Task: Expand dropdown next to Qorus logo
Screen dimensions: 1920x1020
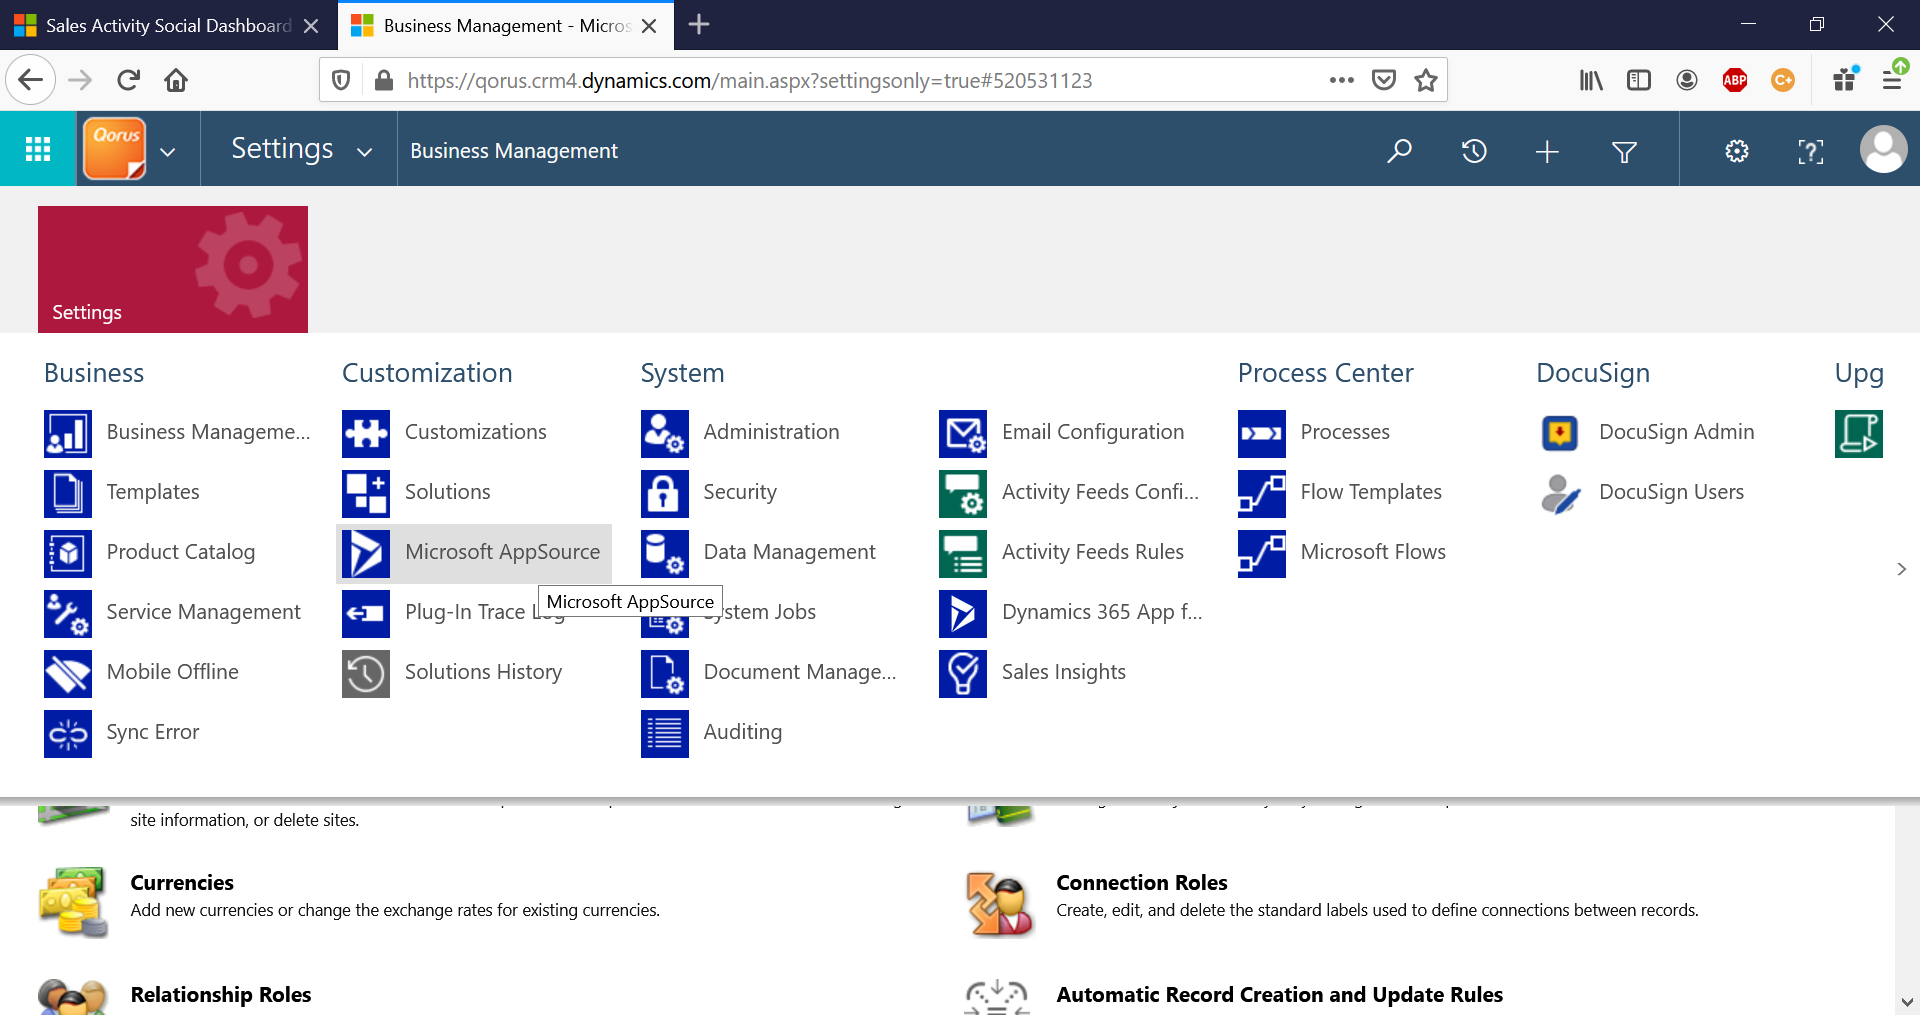Action: [x=168, y=152]
